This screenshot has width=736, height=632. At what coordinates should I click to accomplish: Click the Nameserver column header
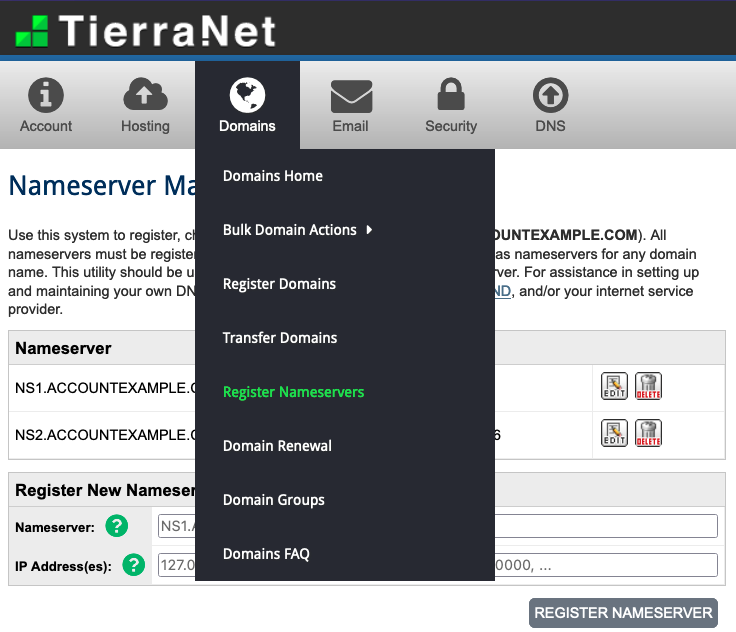[x=63, y=348]
